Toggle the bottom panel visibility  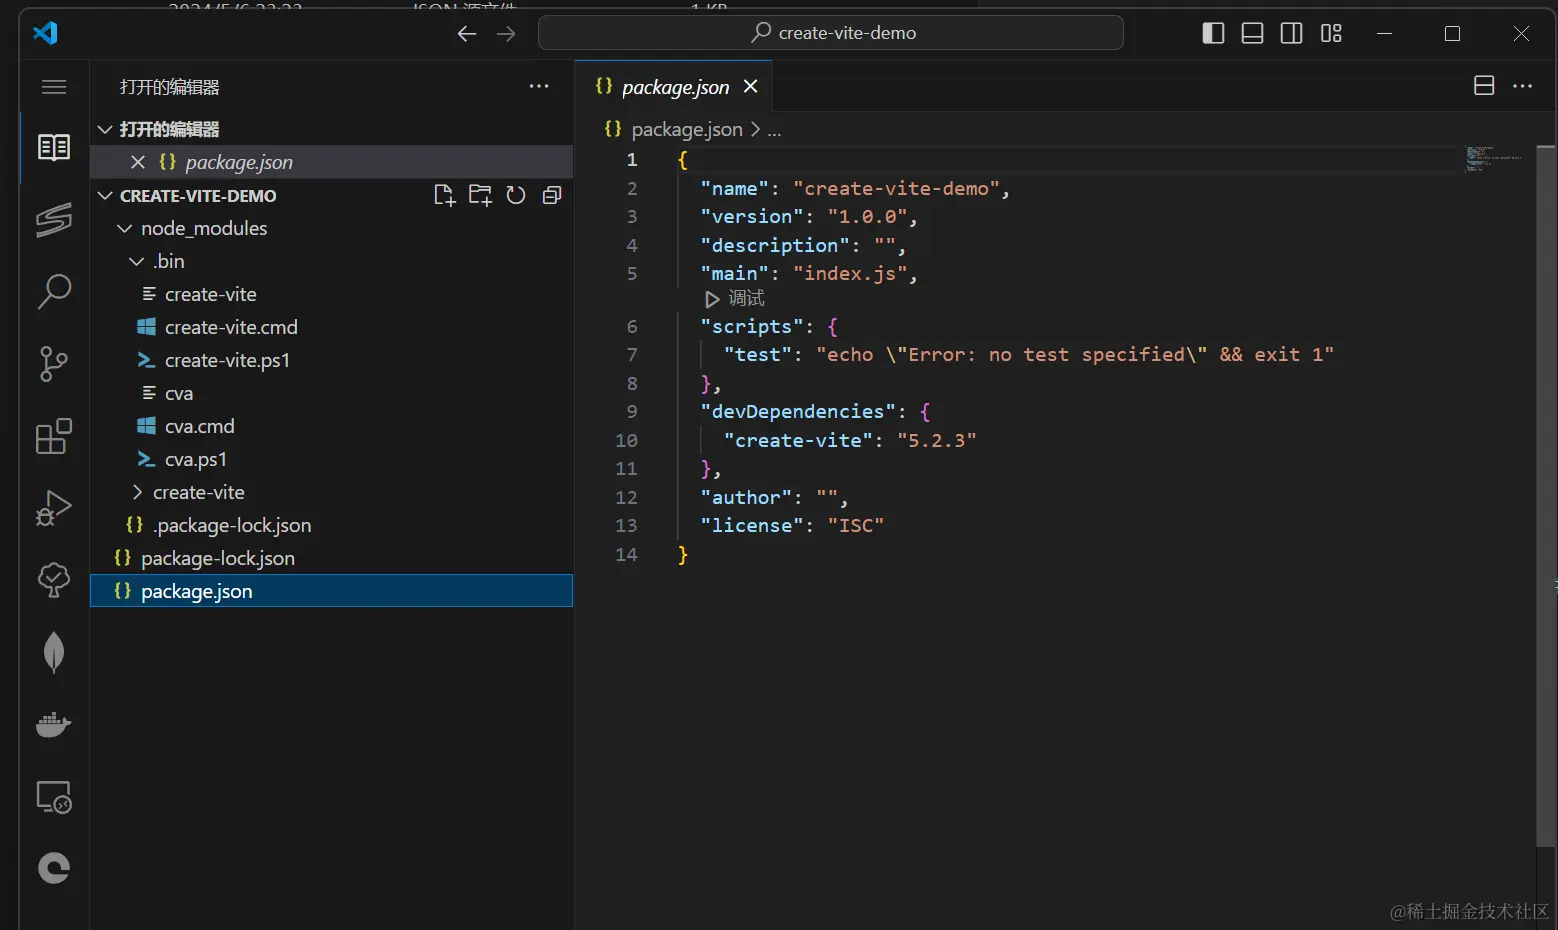pos(1252,33)
